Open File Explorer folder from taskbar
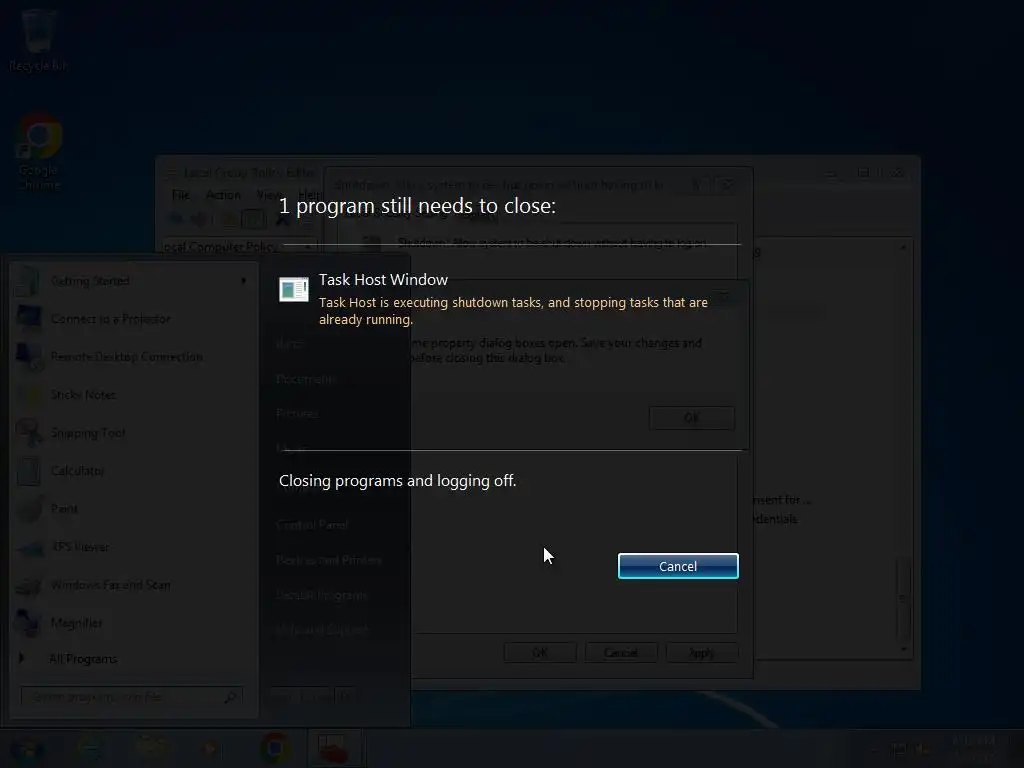1024x768 pixels. coord(152,748)
